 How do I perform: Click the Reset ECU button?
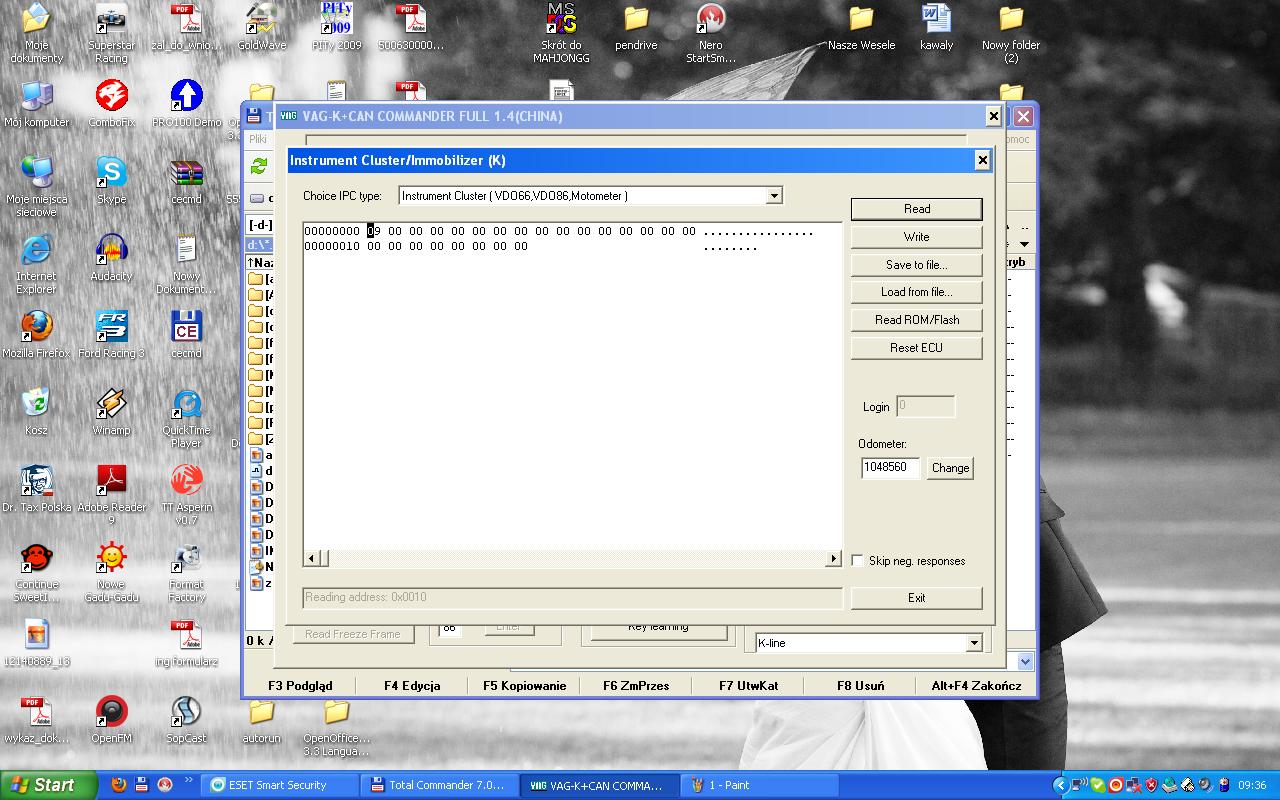pos(917,348)
